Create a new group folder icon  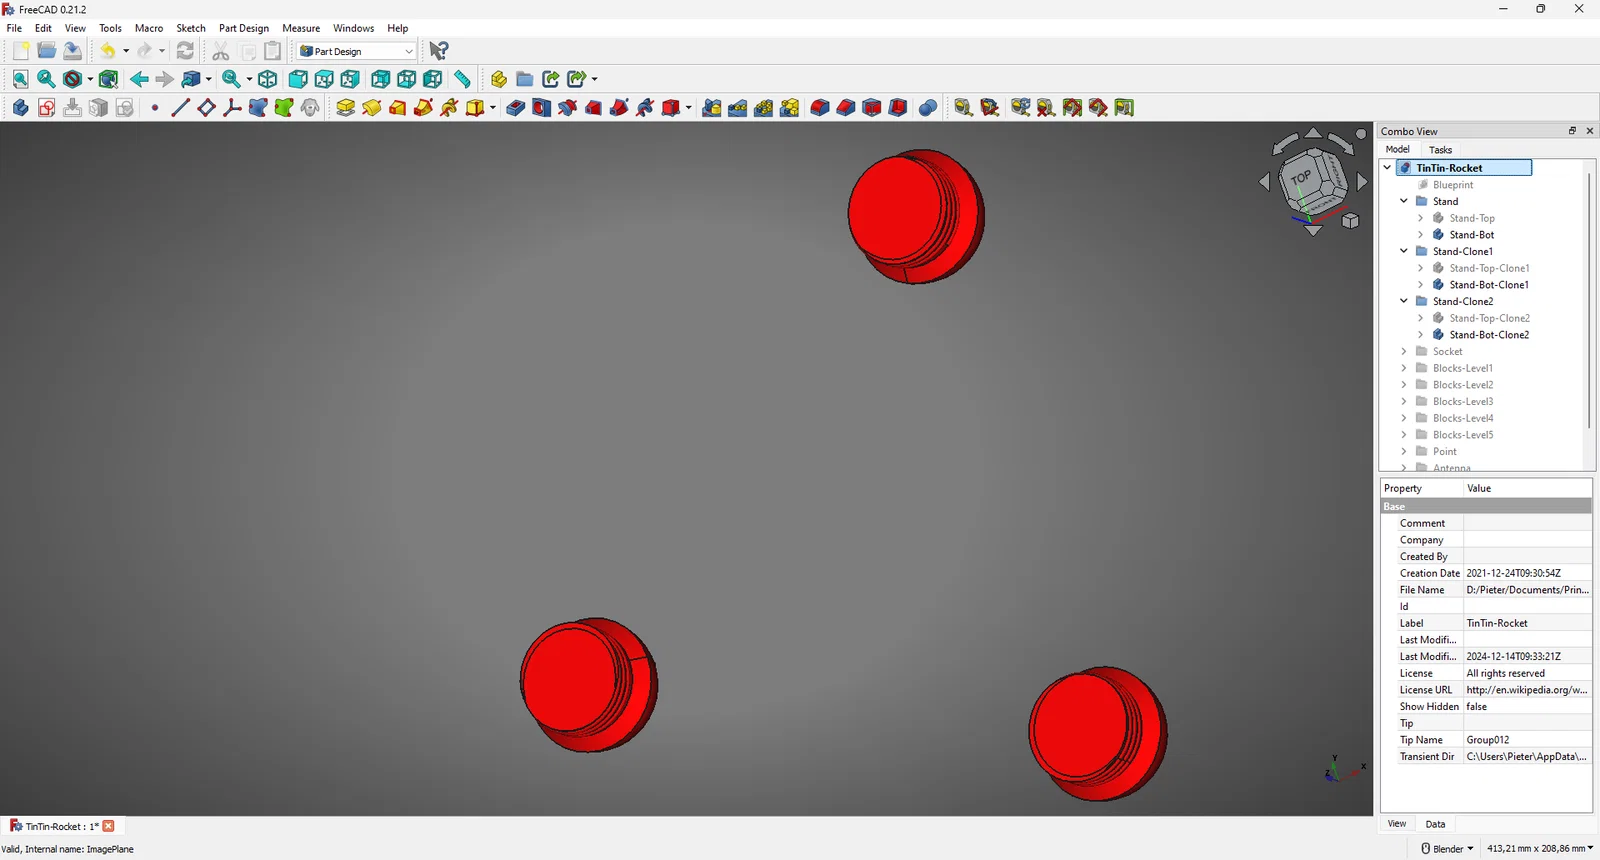point(525,79)
